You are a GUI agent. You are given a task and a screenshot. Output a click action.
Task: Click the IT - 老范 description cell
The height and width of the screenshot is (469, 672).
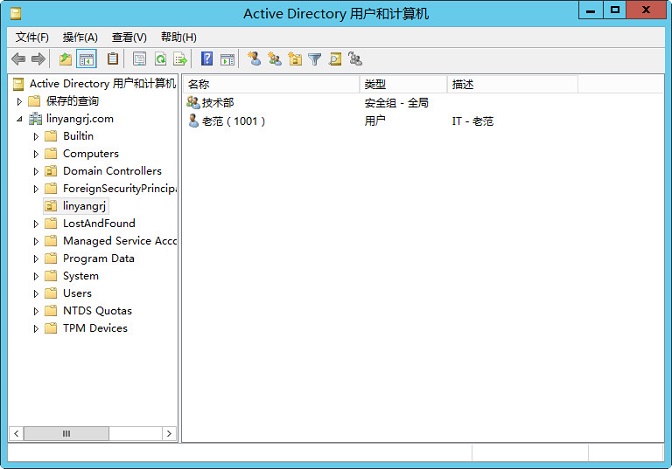click(473, 121)
